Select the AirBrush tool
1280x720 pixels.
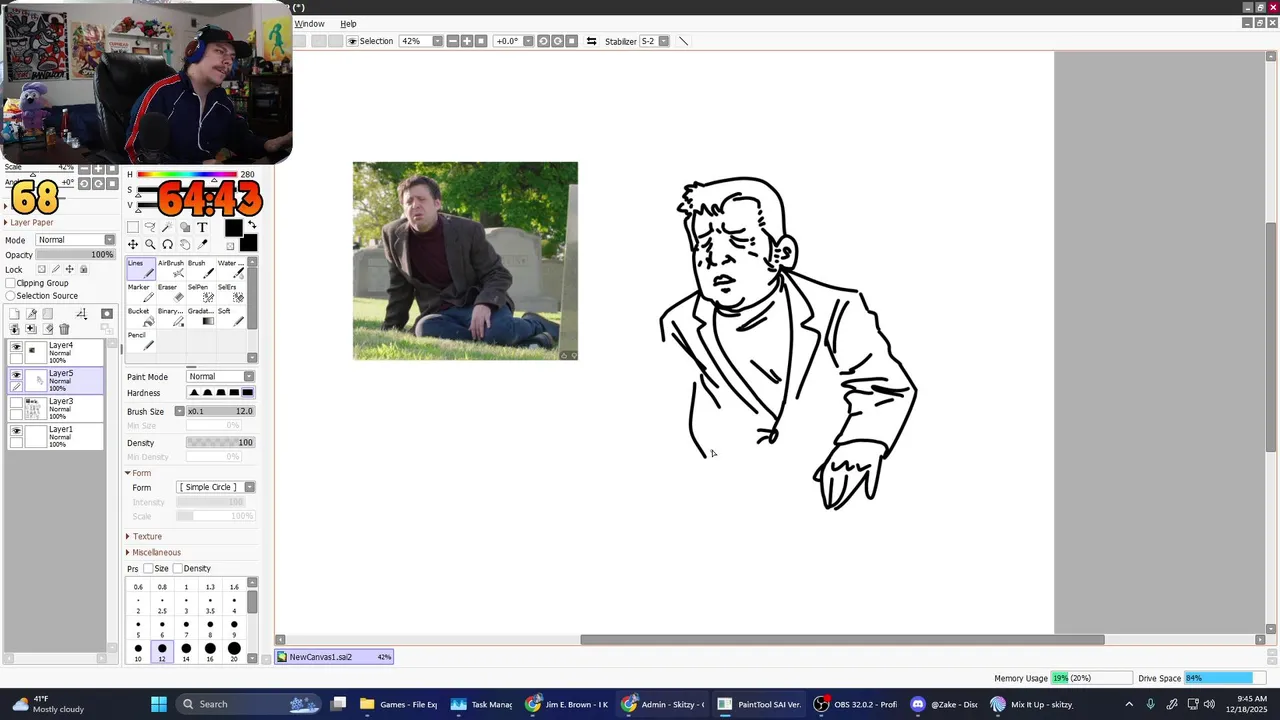[171, 269]
